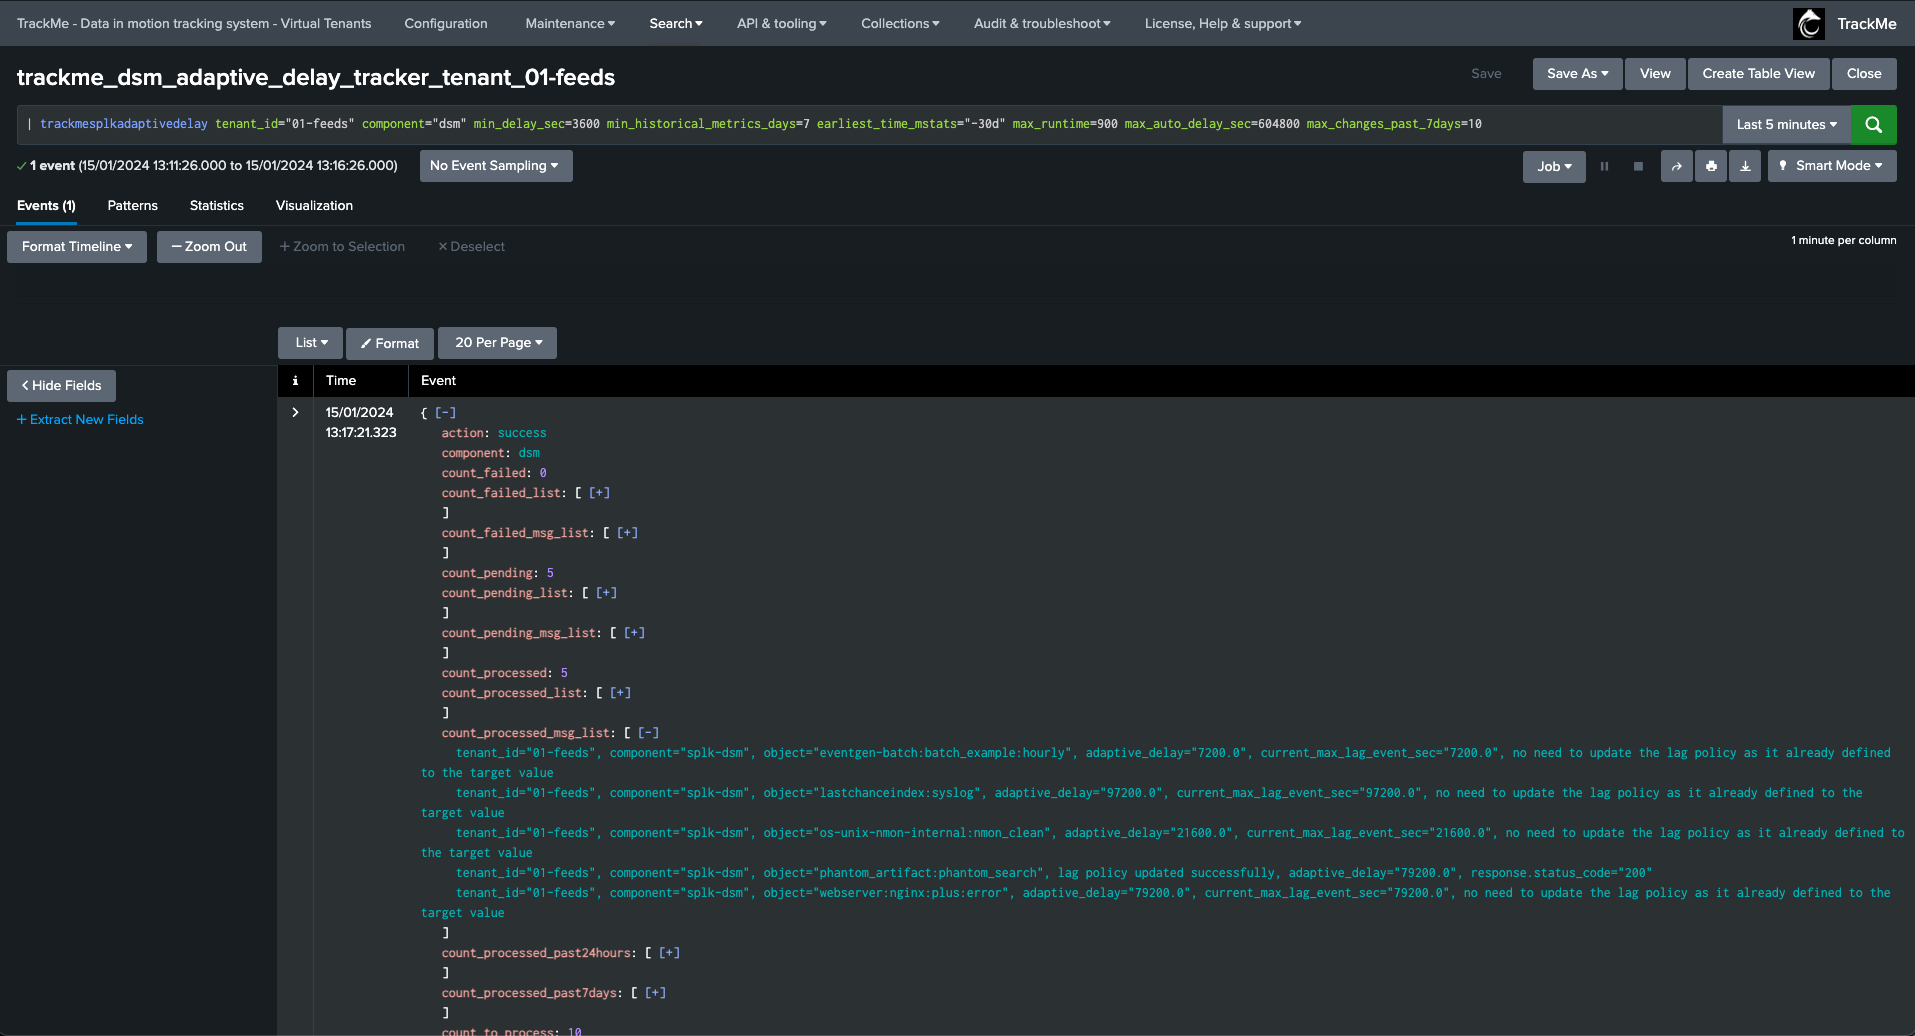The image size is (1915, 1036).
Task: Switch to the Statistics tab
Action: (x=217, y=206)
